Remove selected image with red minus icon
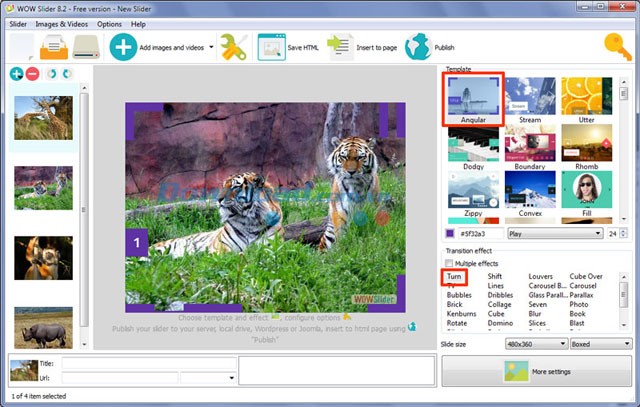Image resolution: width=640 pixels, height=407 pixels. pyautogui.click(x=32, y=74)
